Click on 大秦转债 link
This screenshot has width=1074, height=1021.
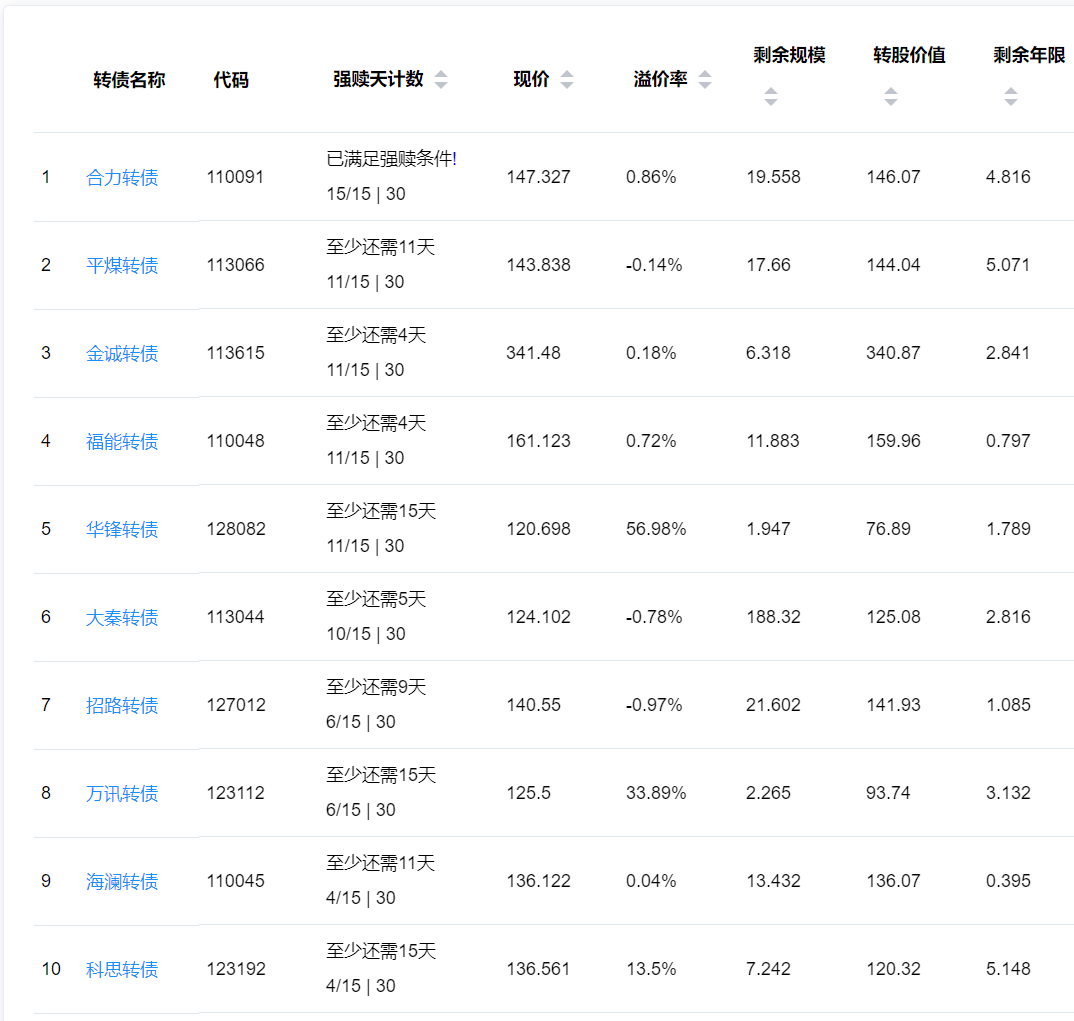point(122,618)
